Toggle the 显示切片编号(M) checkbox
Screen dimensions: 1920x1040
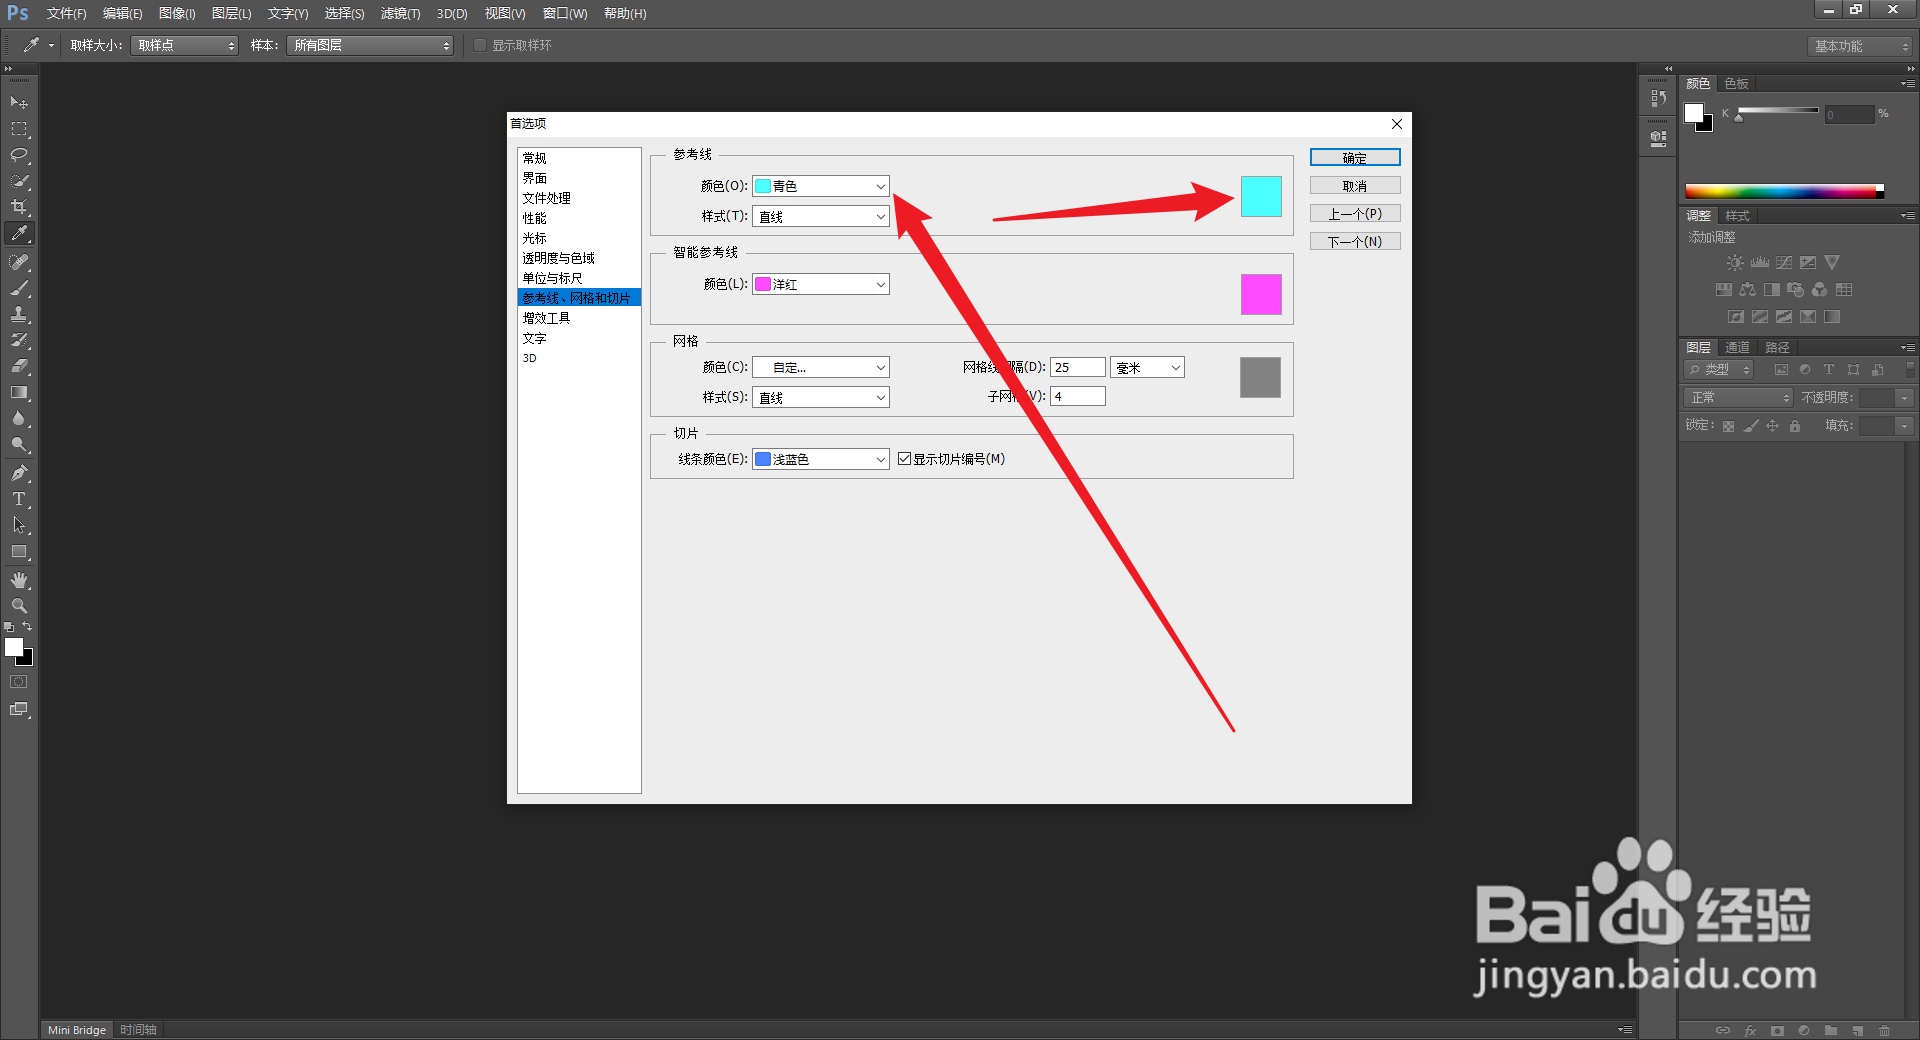(904, 459)
